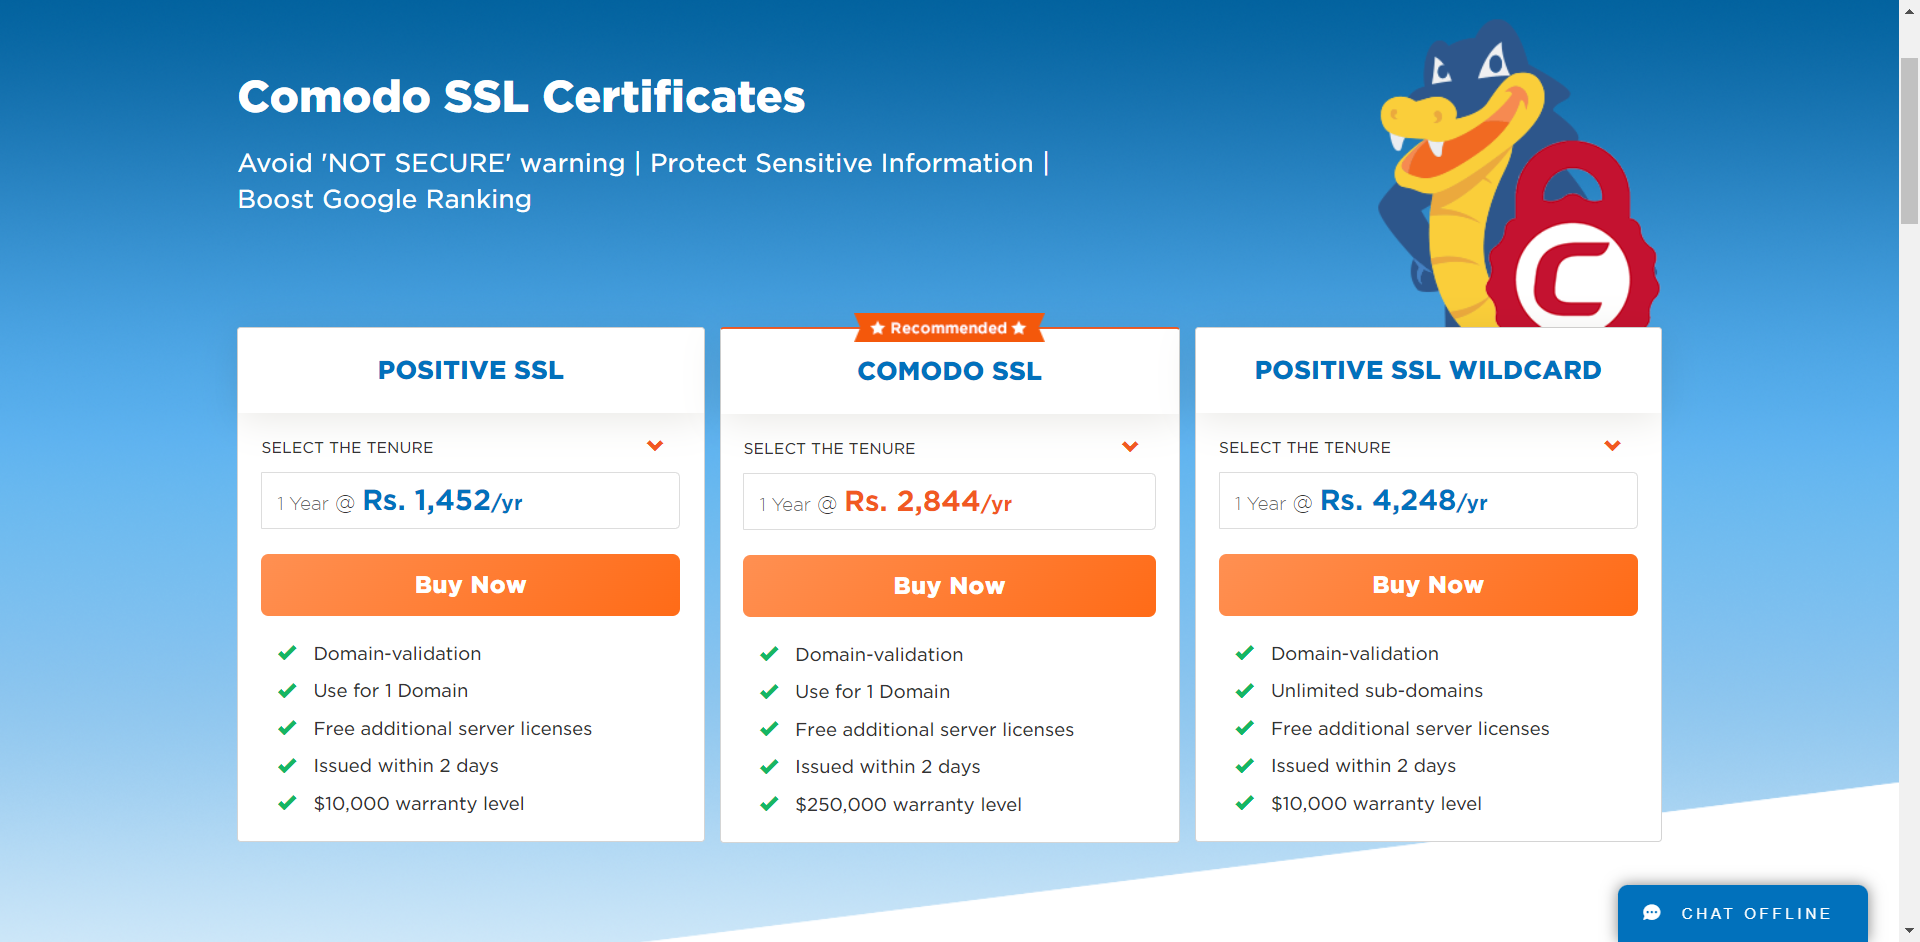1920x942 pixels.
Task: Click the chat bubble icon near CHAT OFFLINE
Action: [x=1653, y=912]
